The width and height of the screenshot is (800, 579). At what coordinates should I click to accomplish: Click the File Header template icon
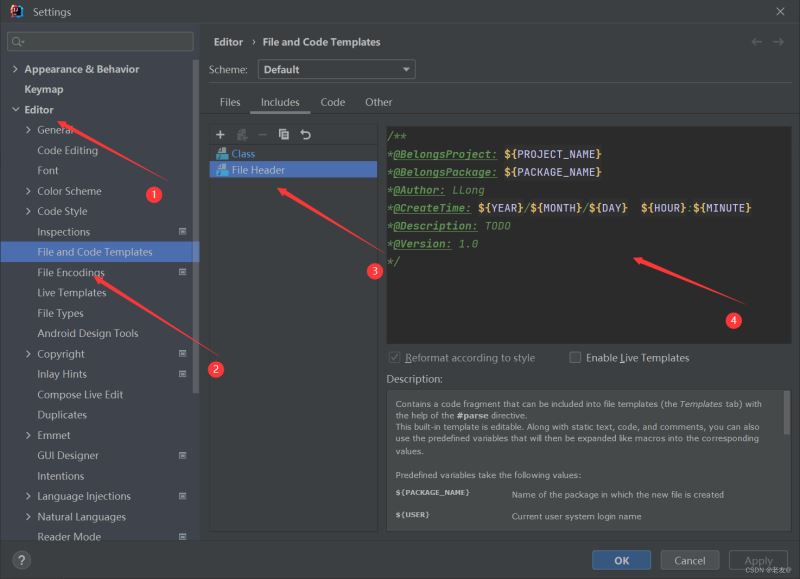(222, 170)
